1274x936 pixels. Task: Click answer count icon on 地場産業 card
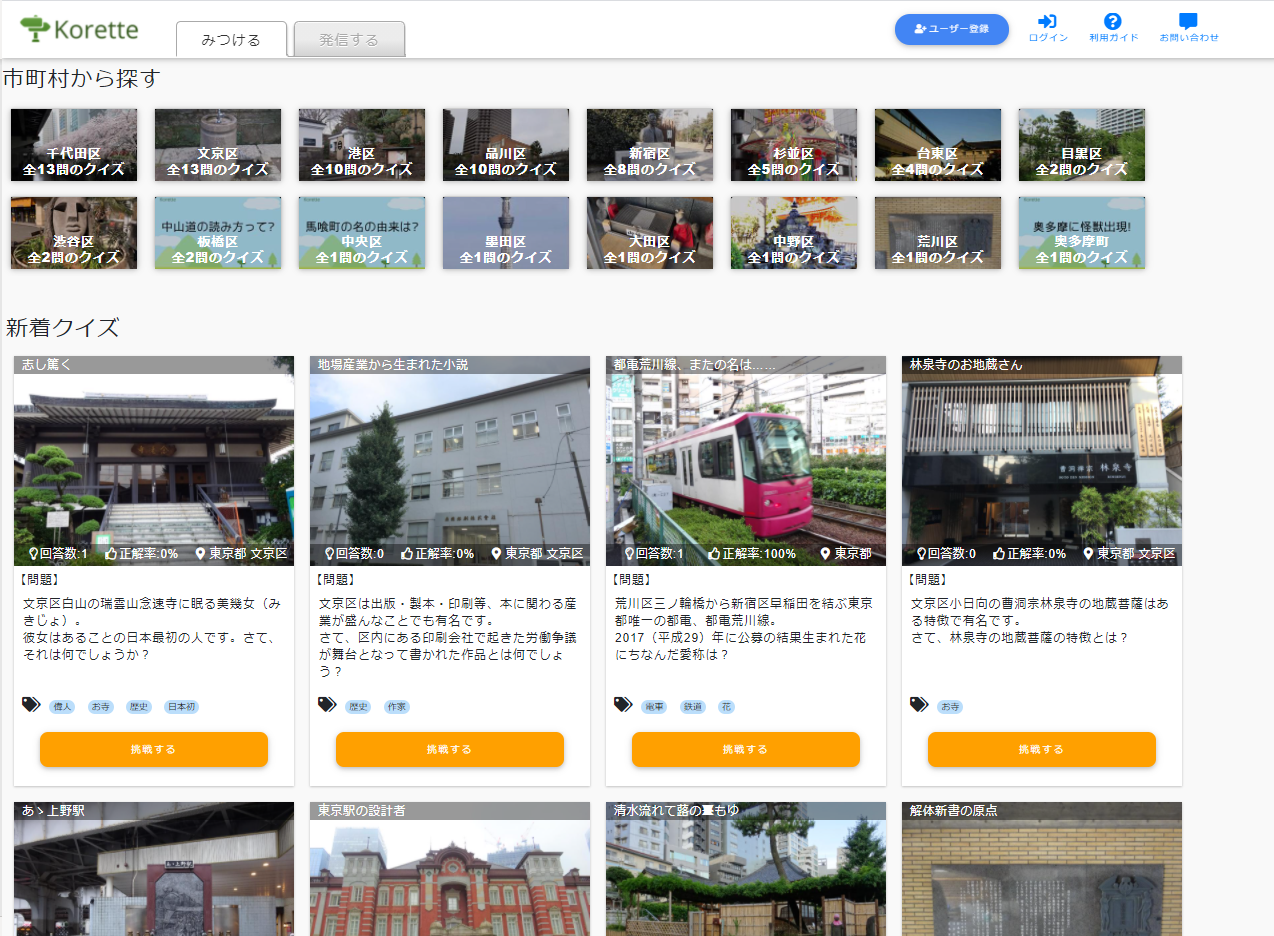[329, 553]
